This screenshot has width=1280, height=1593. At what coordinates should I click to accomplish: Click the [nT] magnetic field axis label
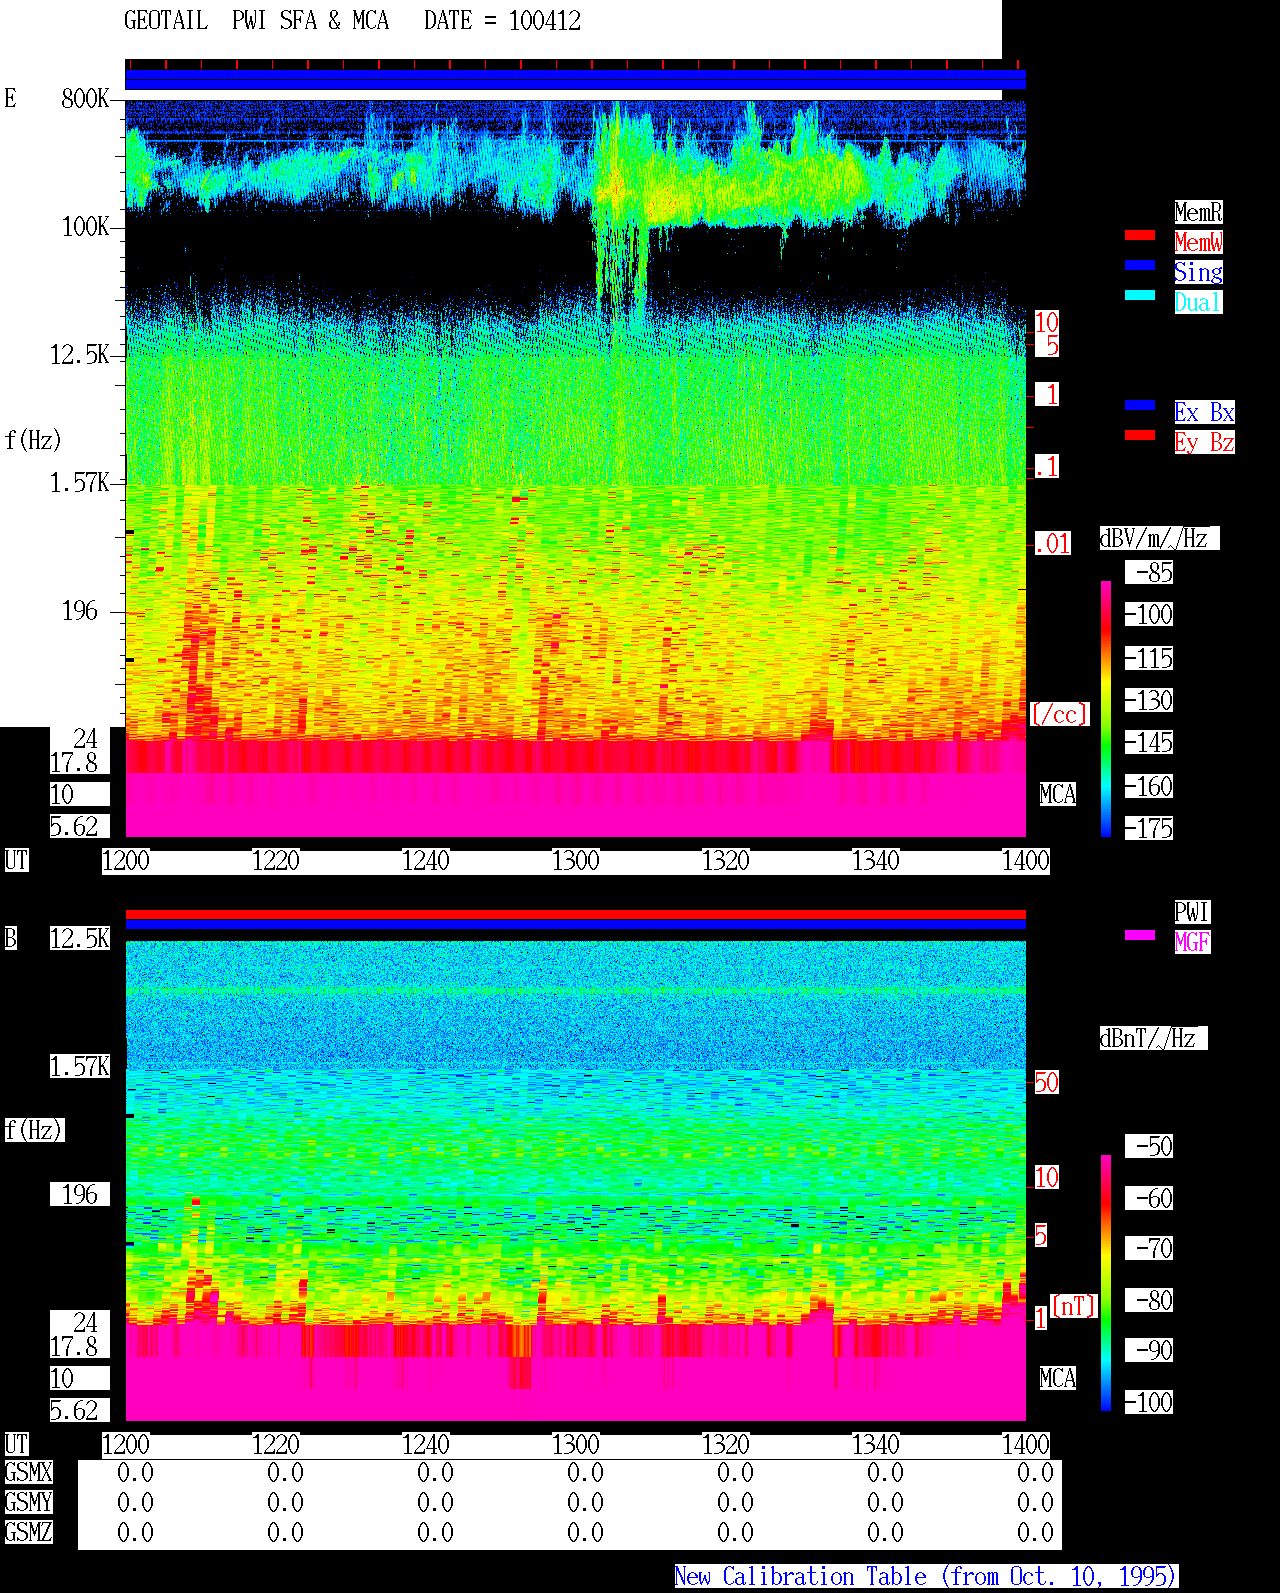pos(1074,1306)
